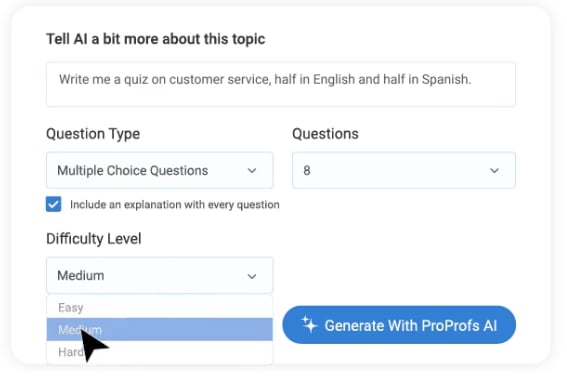Click the Multiple Choice Questions text
Viewport: 567px width, 392px height.
click(x=133, y=170)
